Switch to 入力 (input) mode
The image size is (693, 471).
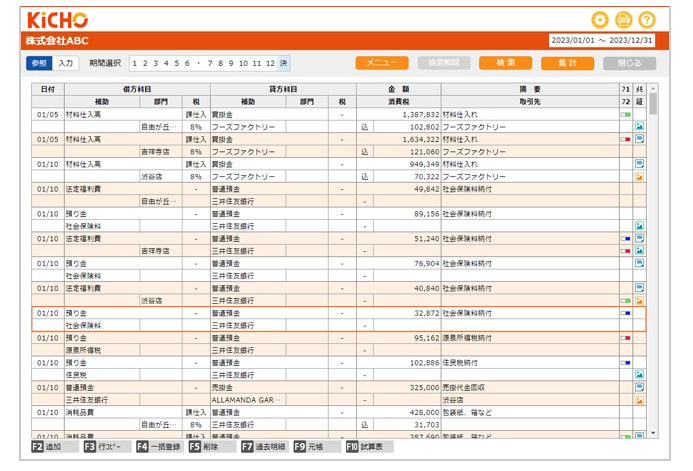[65, 63]
